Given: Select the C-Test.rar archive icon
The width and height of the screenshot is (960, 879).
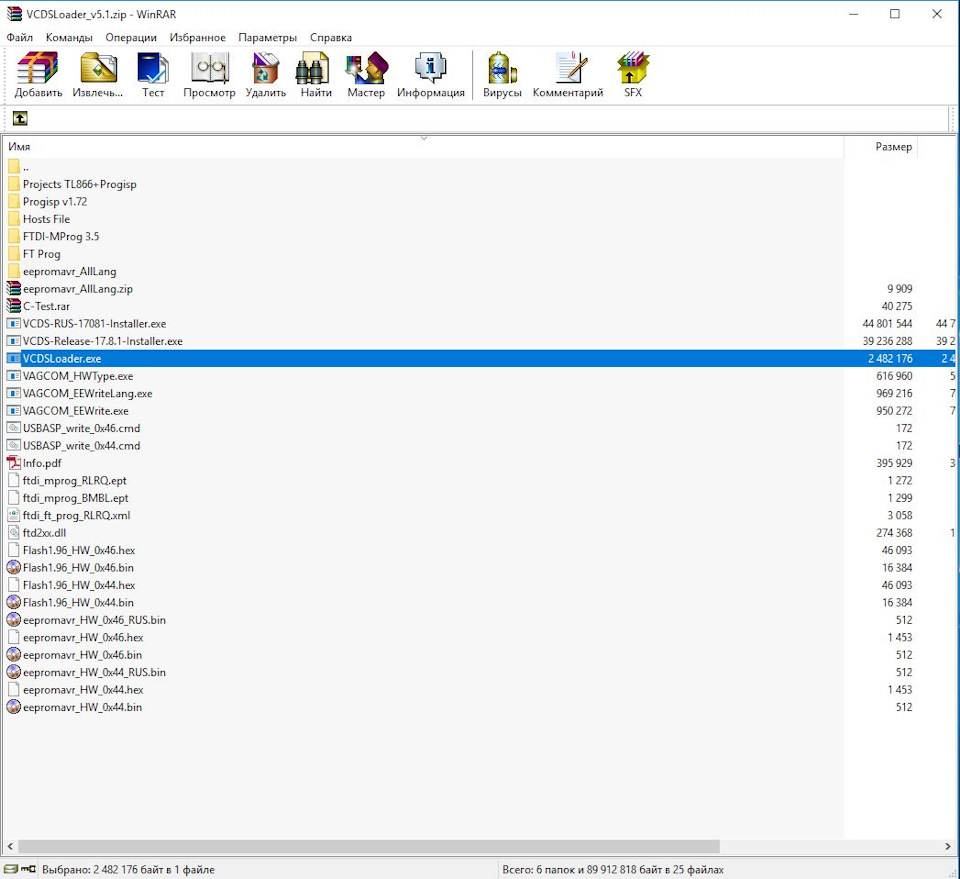Looking at the screenshot, I should [13, 305].
